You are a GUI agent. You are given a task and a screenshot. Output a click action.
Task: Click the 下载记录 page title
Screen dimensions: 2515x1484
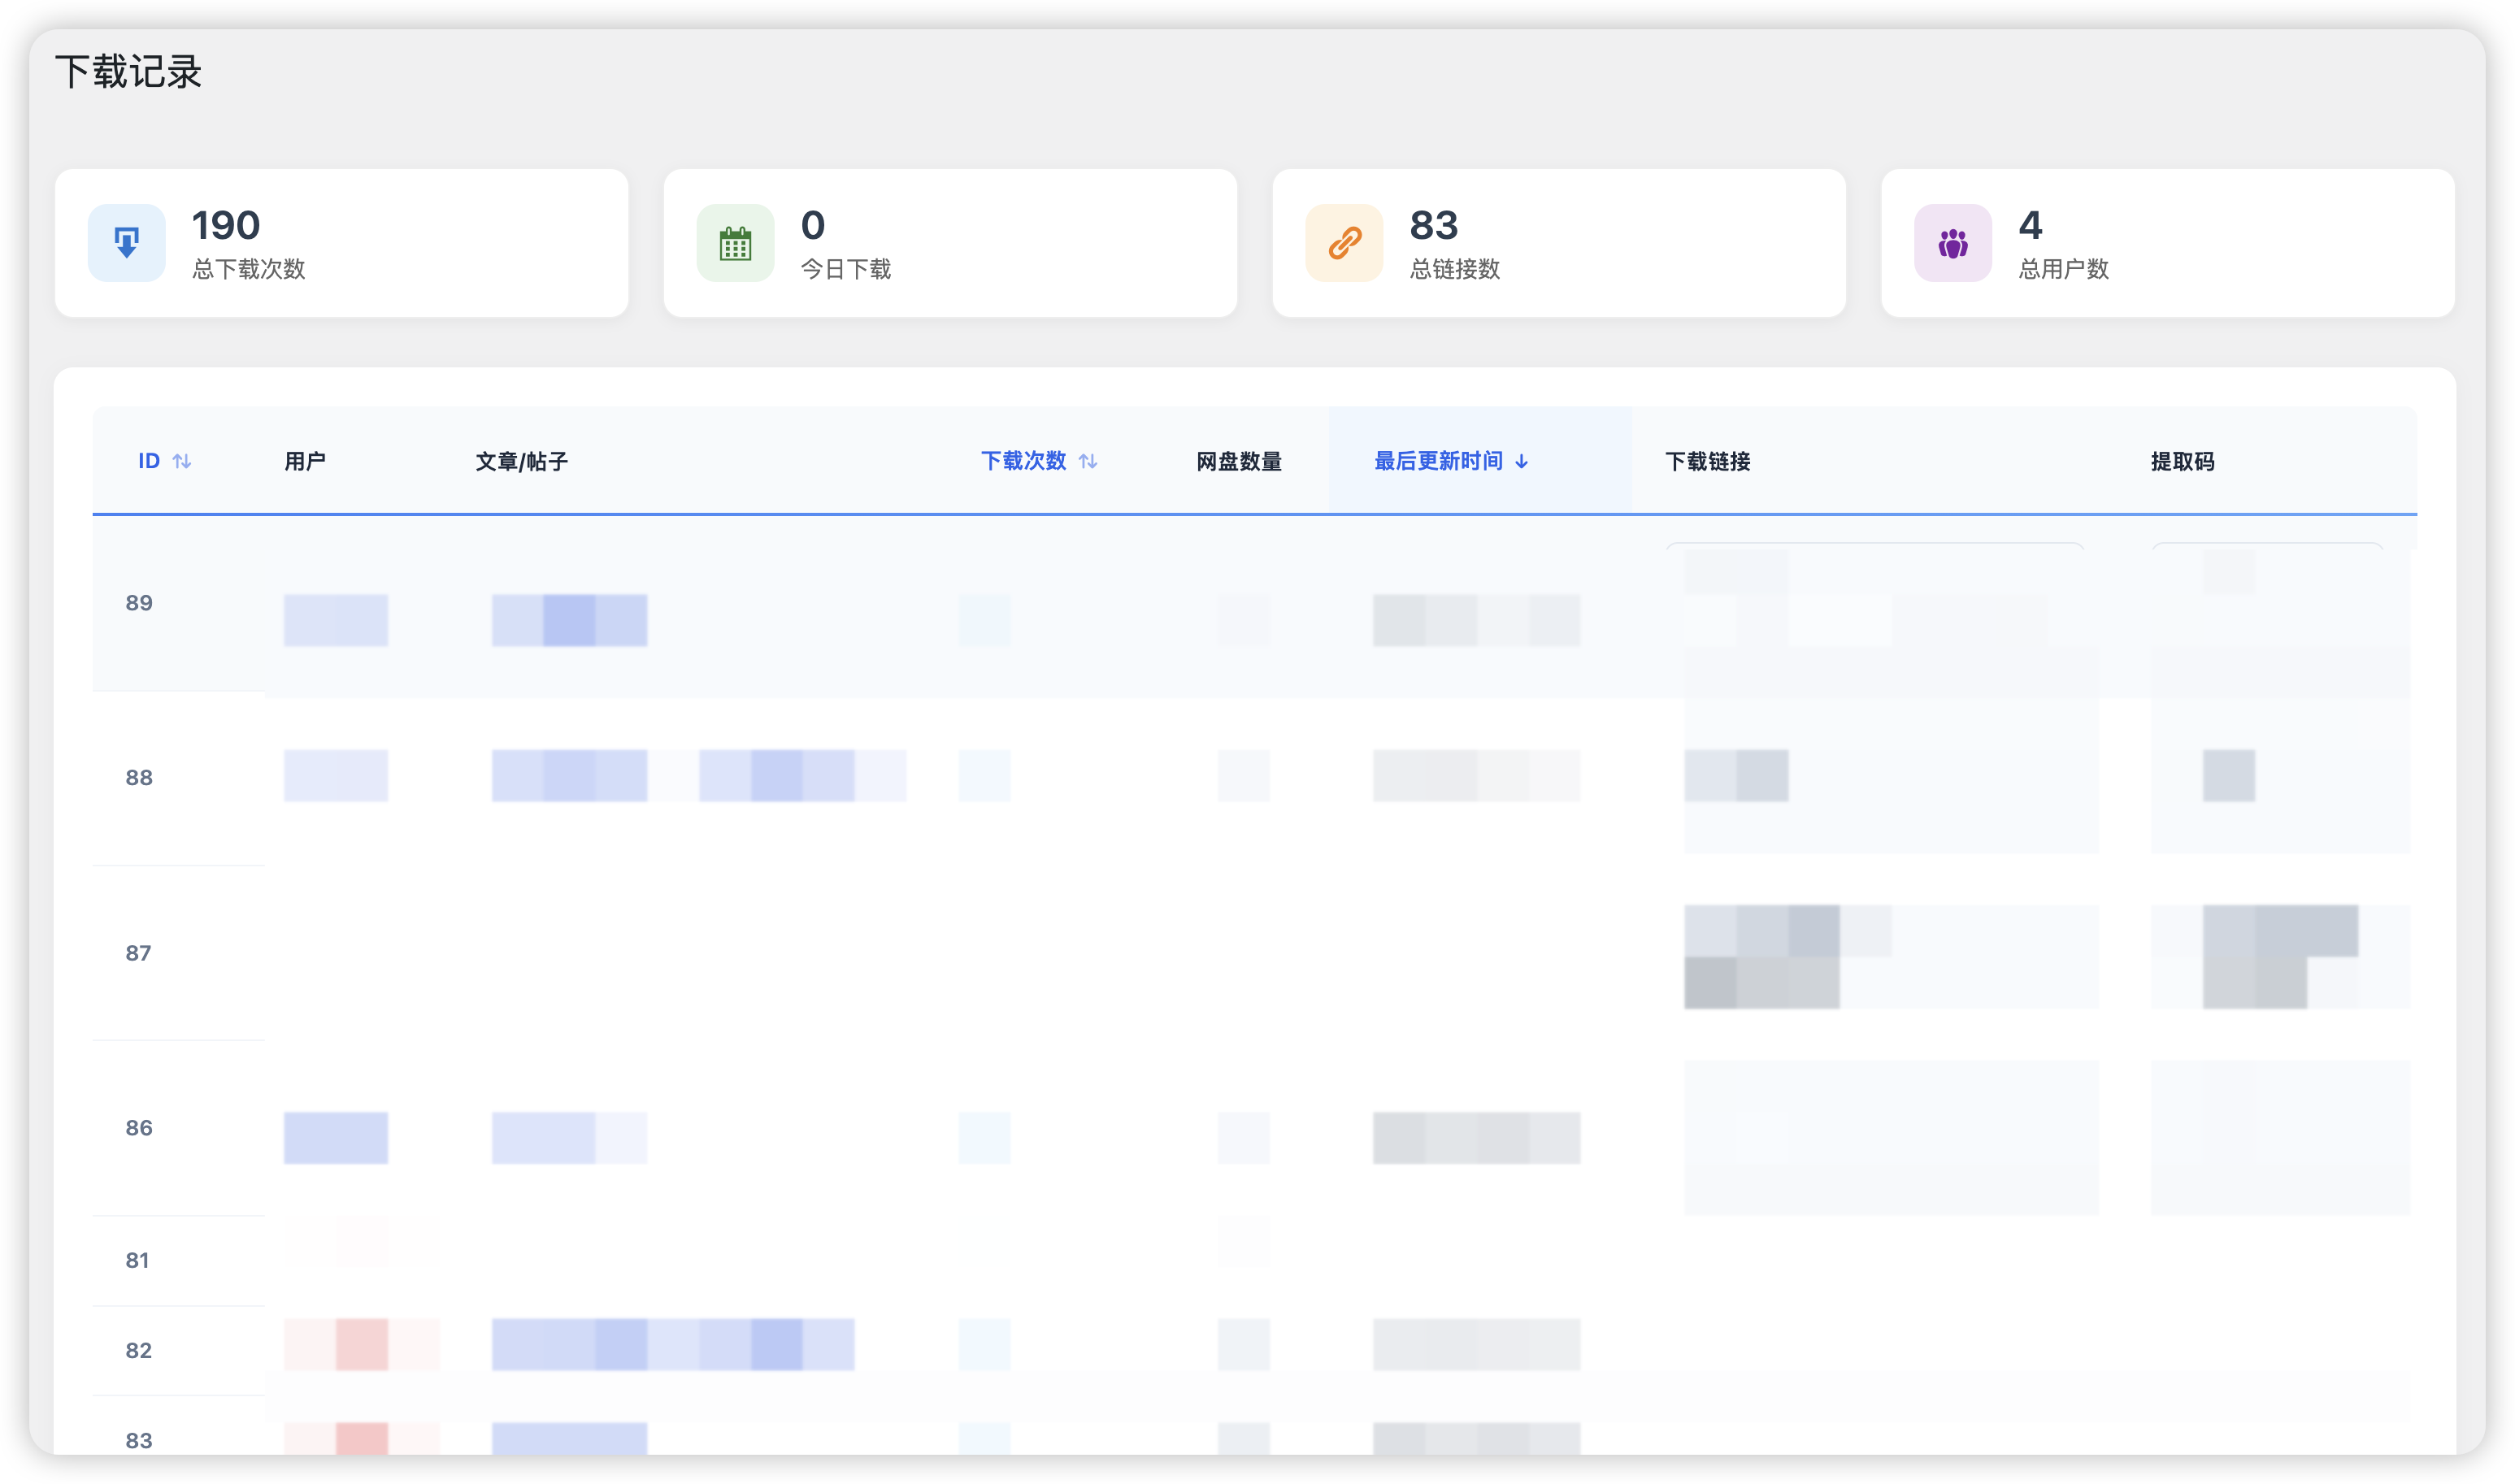tap(128, 72)
